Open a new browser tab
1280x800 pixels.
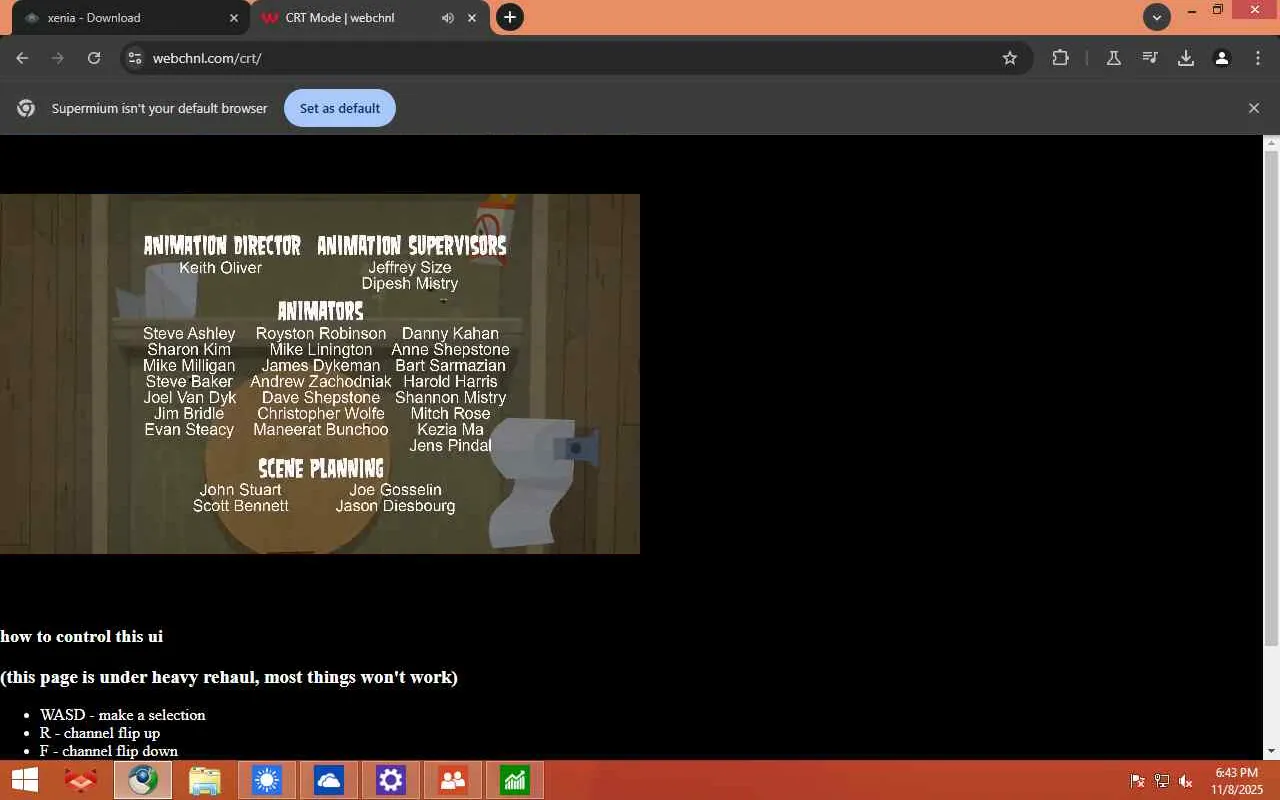[x=510, y=17]
